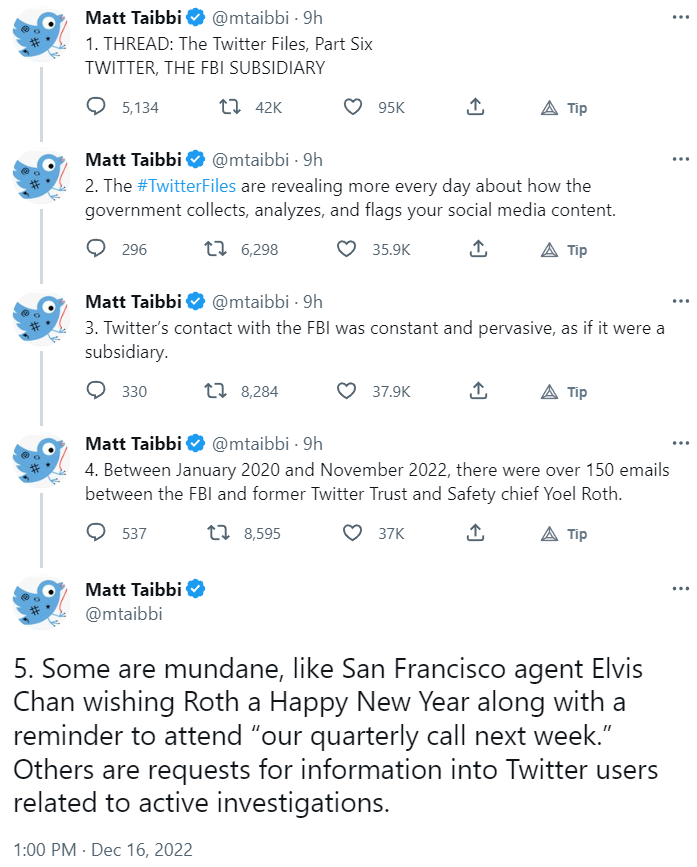Viewport: 697px width, 867px height.
Task: Open more options on first tweet
Action: click(x=680, y=17)
